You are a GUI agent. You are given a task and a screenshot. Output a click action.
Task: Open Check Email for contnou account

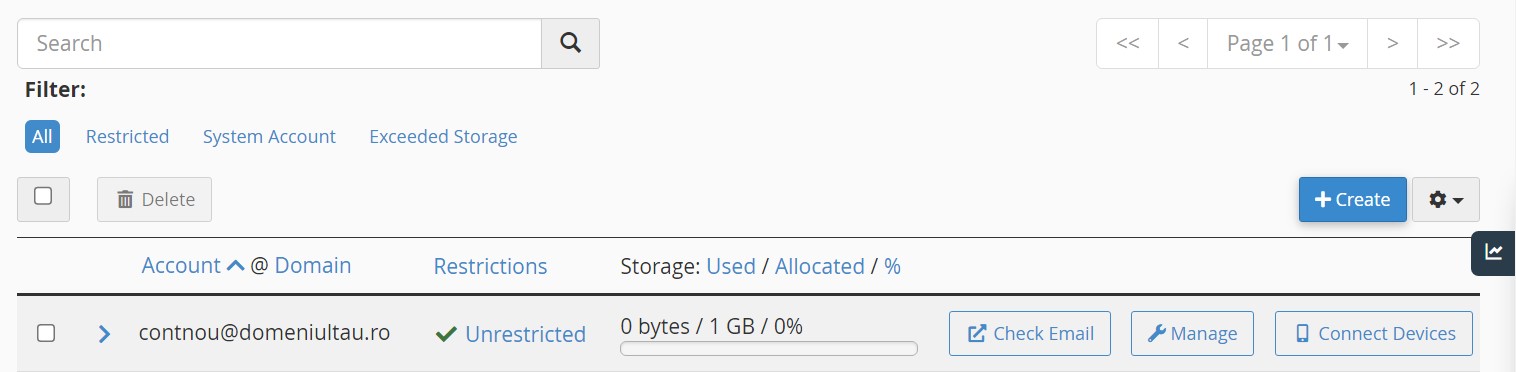[1030, 334]
